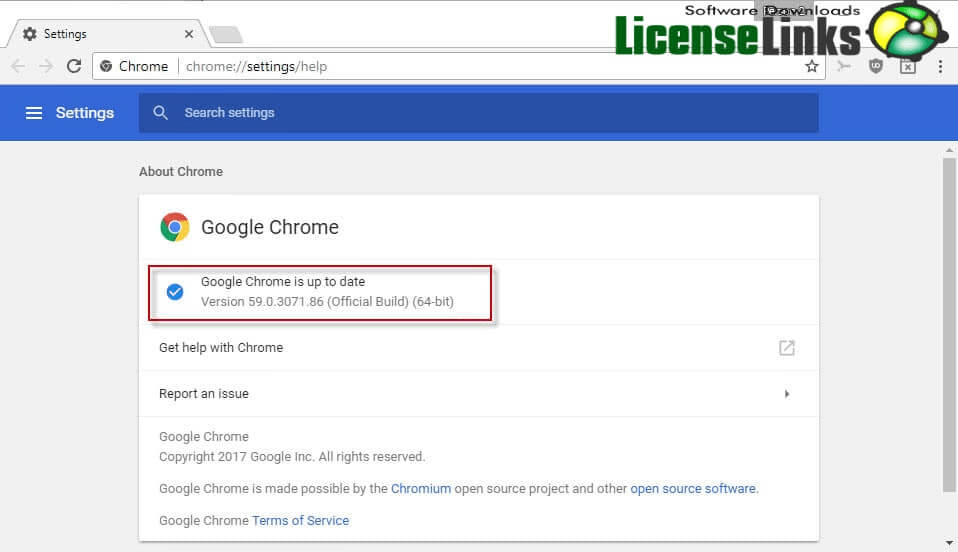958x552 pixels.
Task: Click the Version 59.0.3071.86 text
Action: (x=327, y=301)
